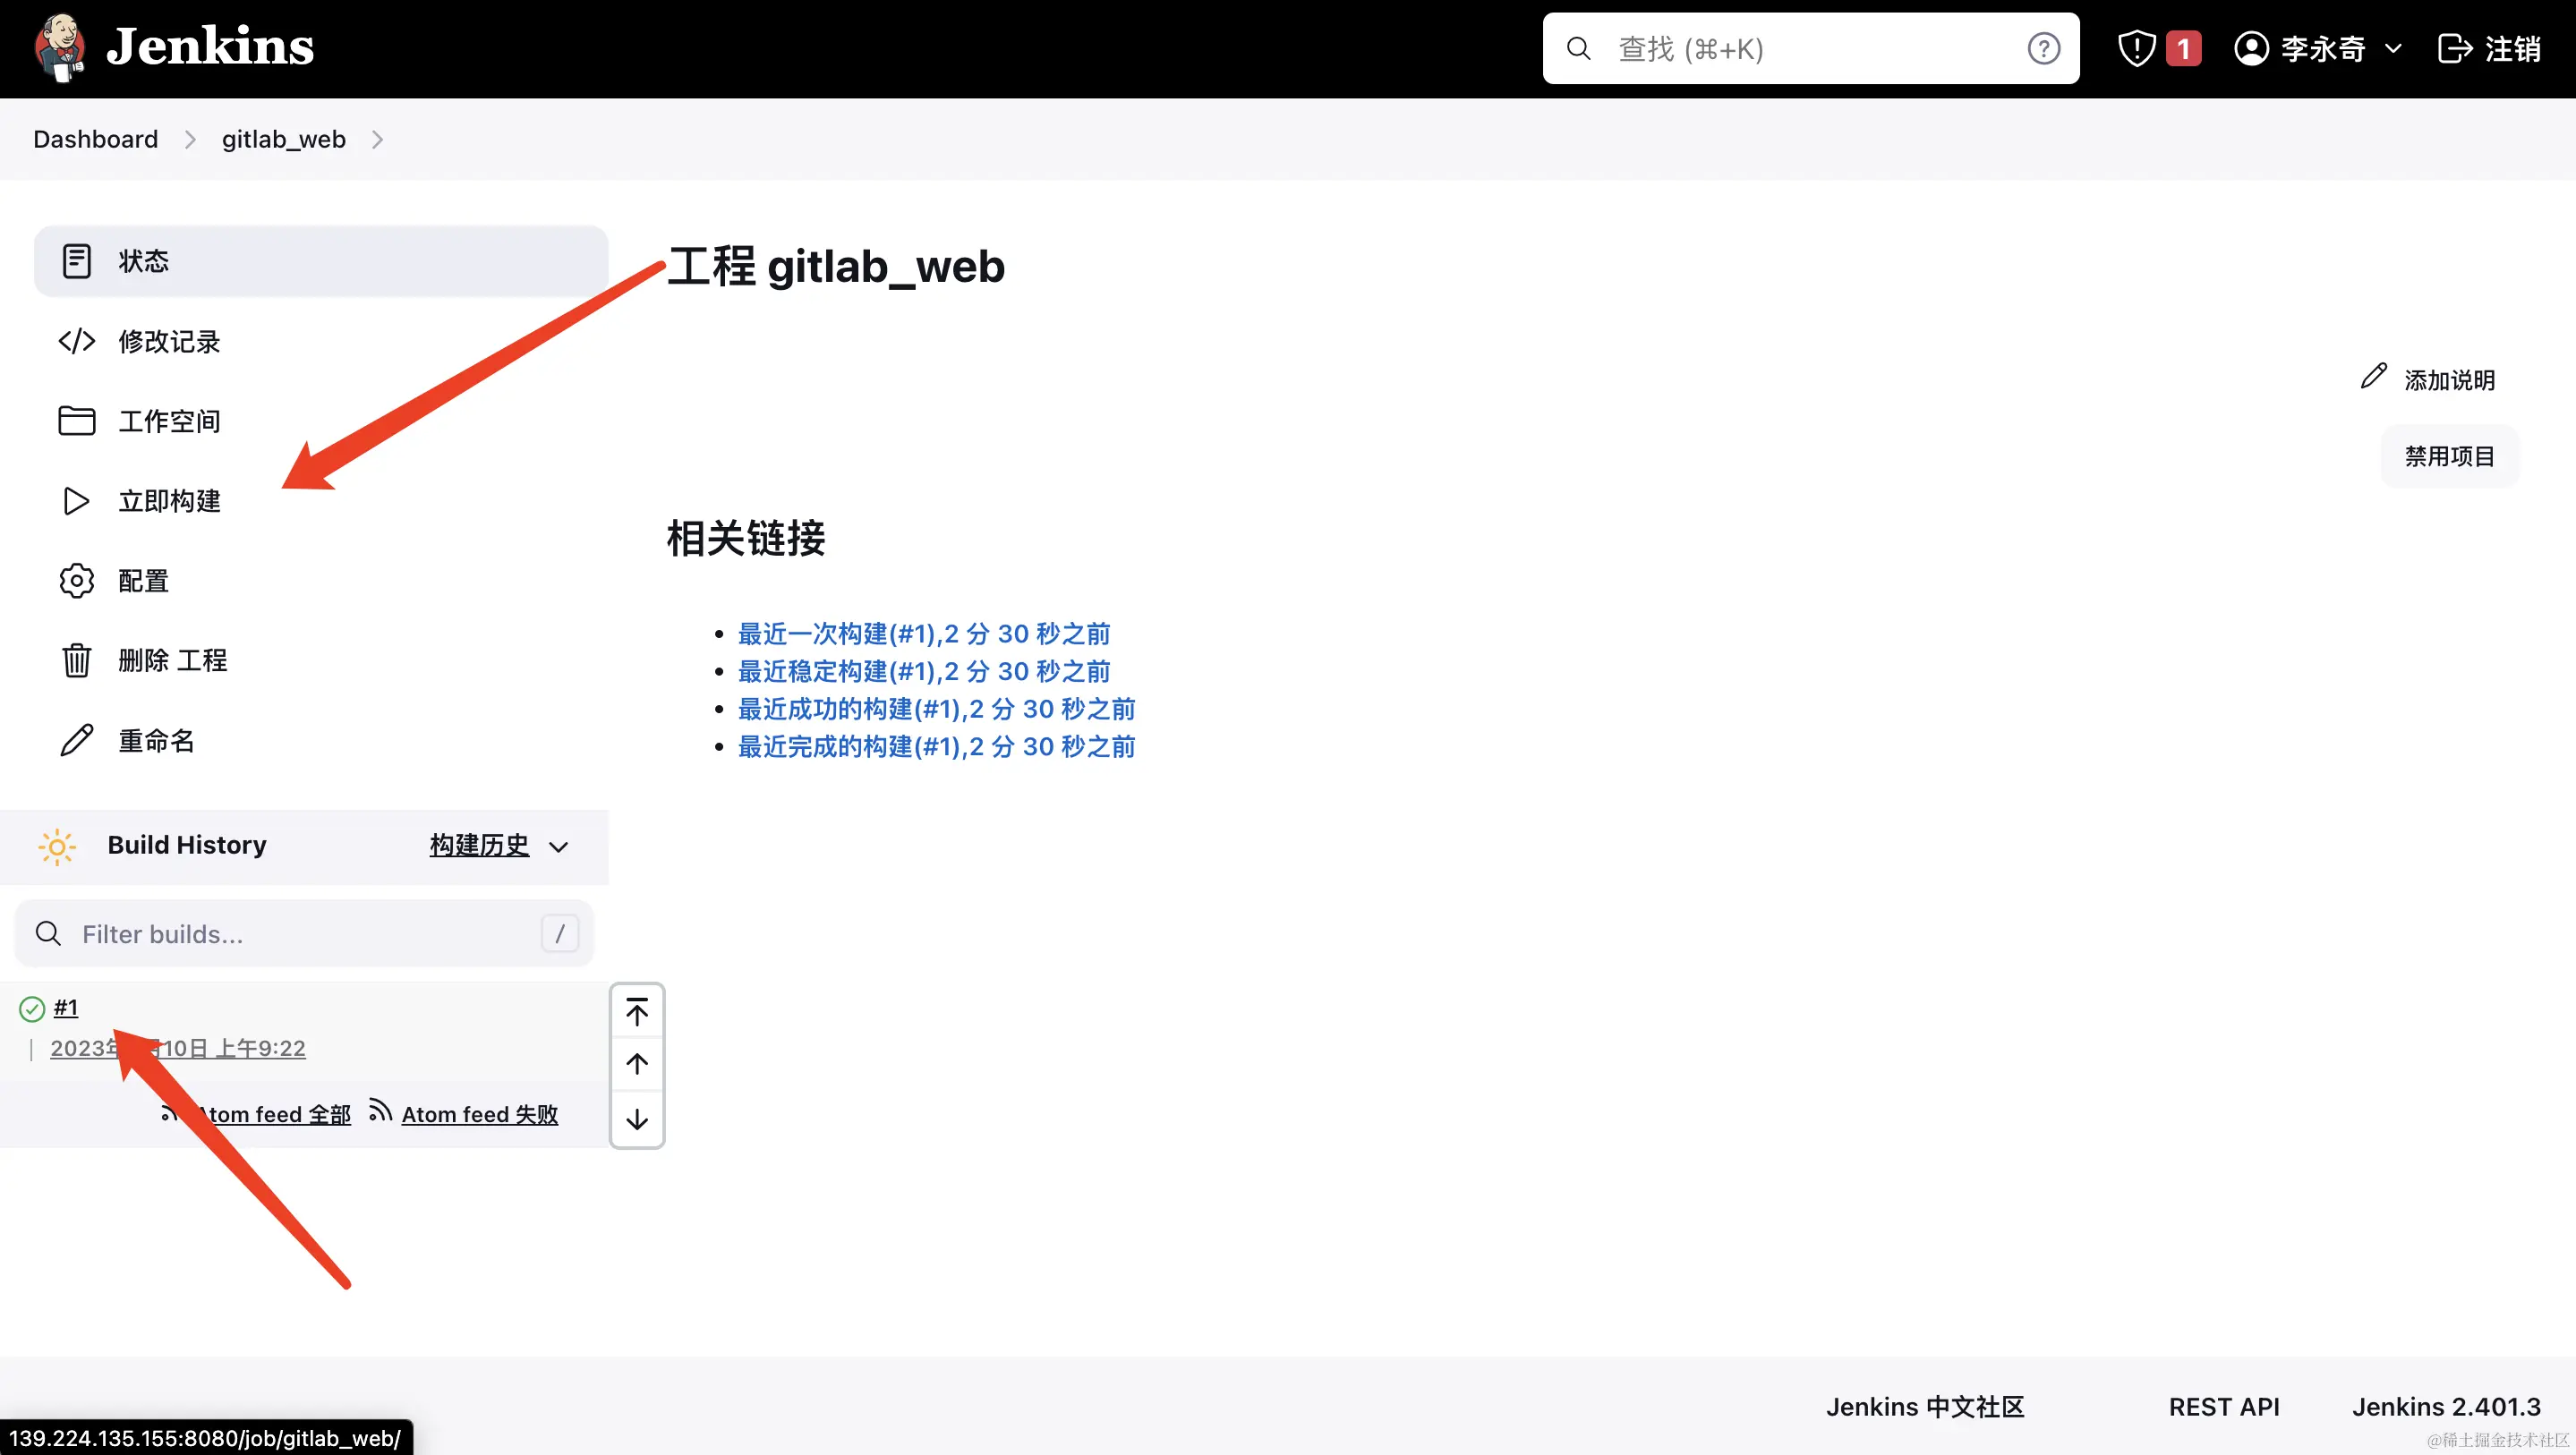The image size is (2576, 1455).
Task: Open the 最近稳定构建(#1) link
Action: [923, 671]
